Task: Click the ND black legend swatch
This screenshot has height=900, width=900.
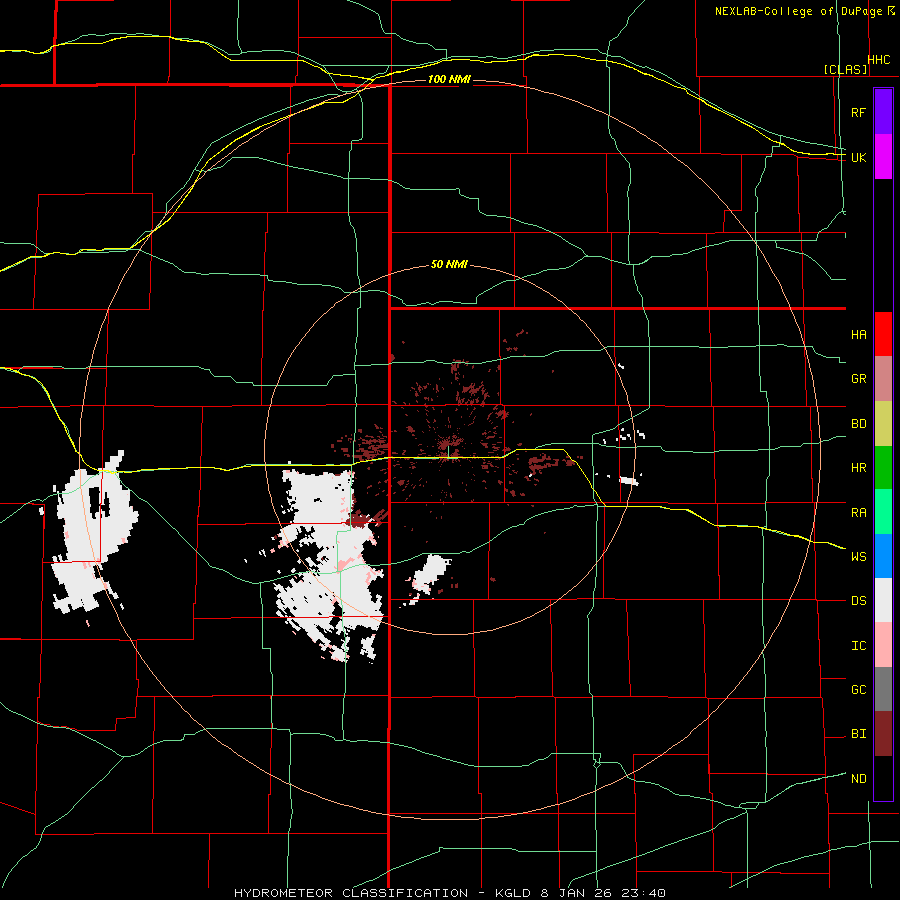Action: (x=883, y=778)
